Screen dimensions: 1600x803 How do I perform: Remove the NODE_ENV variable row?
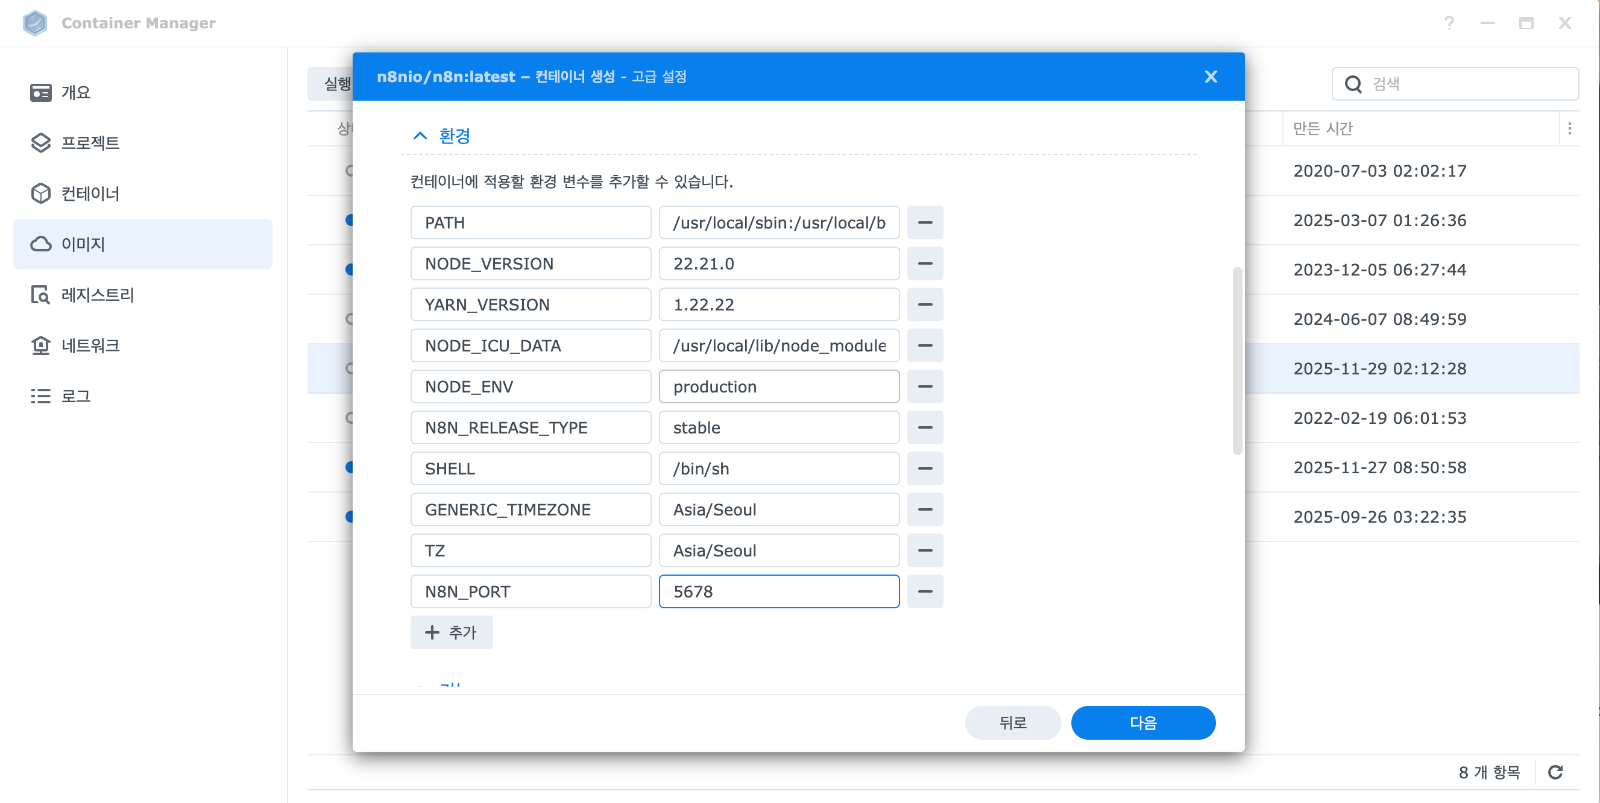pyautogui.click(x=925, y=387)
